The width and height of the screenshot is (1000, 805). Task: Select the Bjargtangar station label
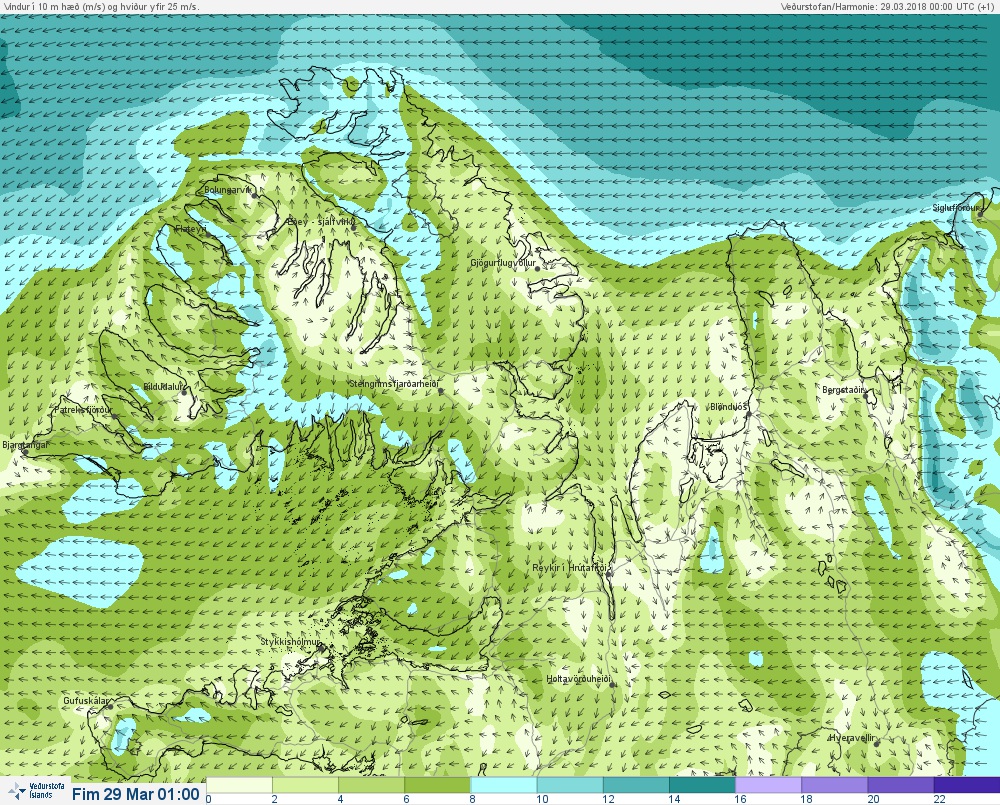[x=26, y=445]
